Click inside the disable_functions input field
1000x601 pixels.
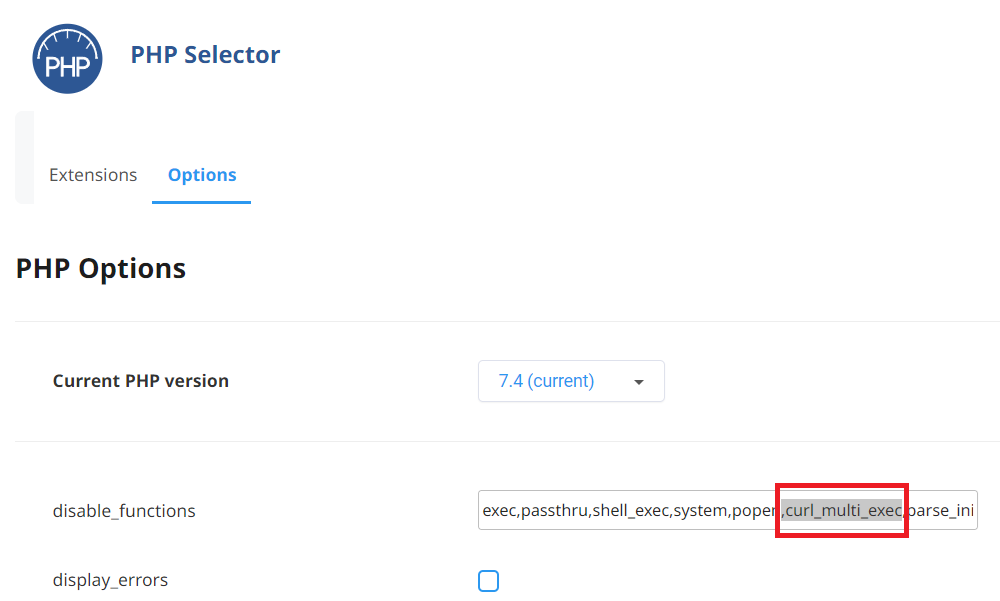click(728, 510)
